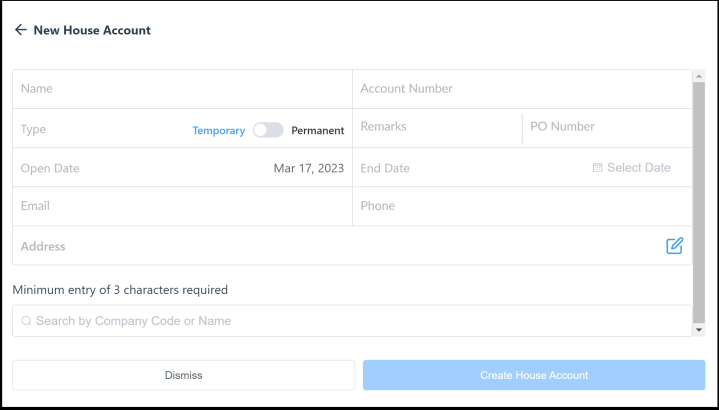Enter the PO Number field
The height and width of the screenshot is (410, 719).
[606, 127]
